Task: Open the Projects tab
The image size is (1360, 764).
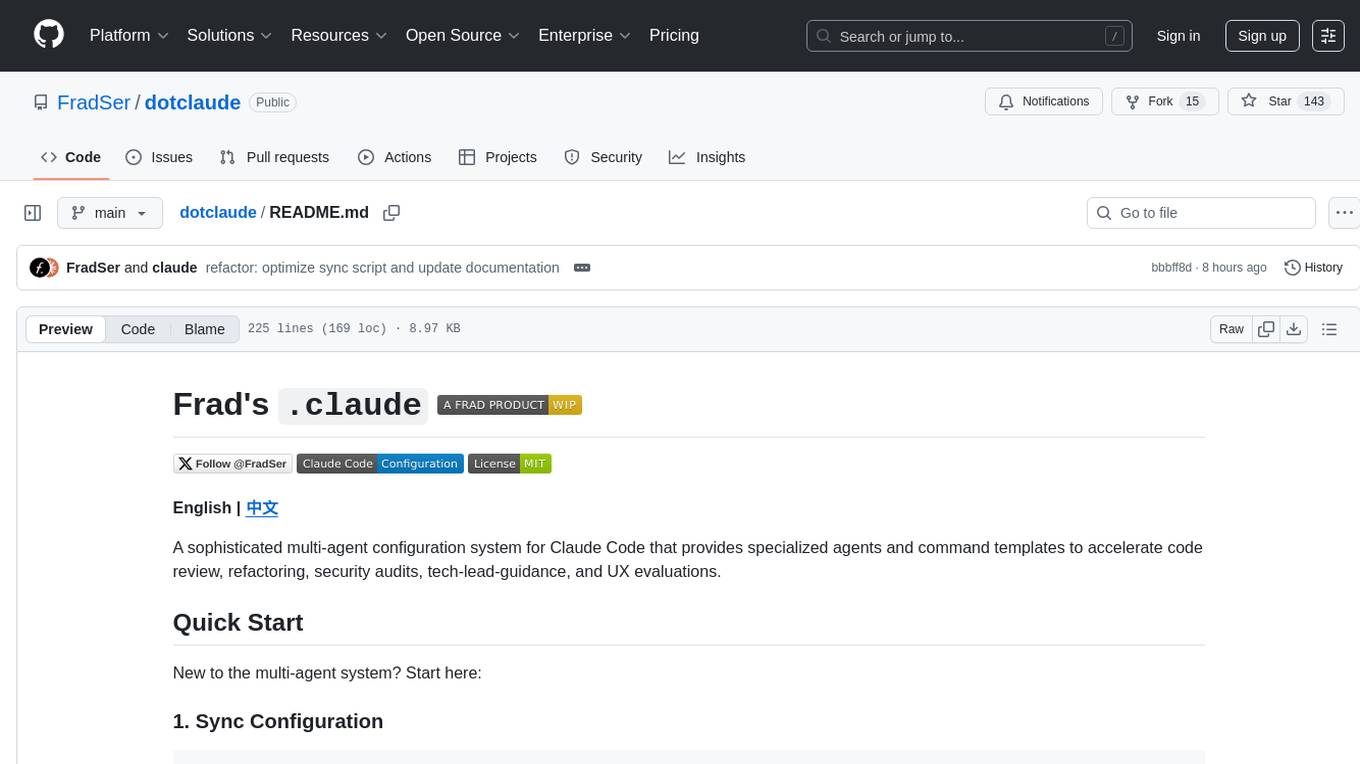Action: [x=498, y=157]
